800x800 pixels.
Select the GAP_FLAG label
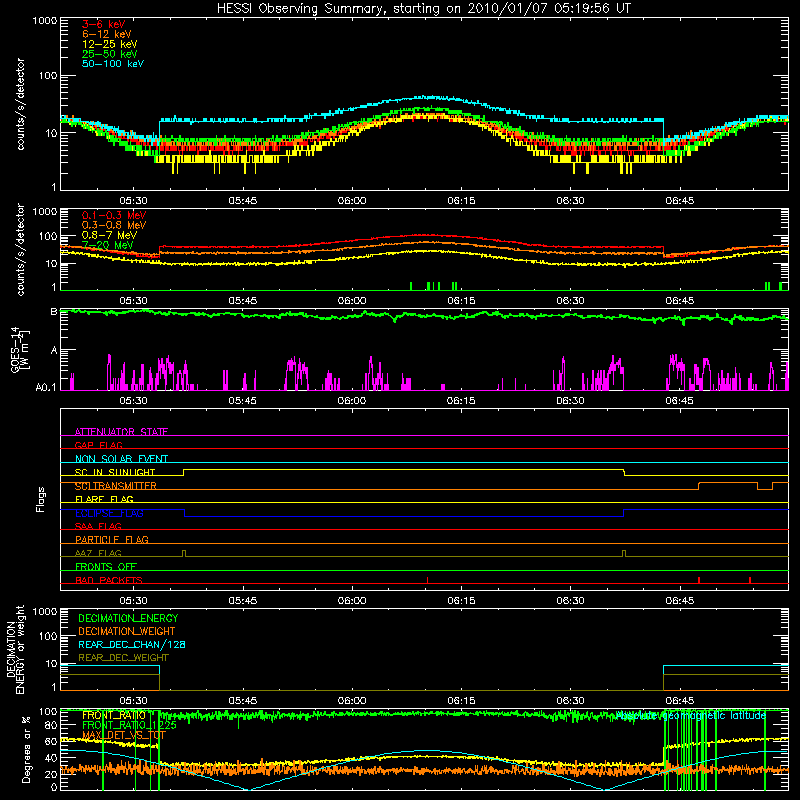pos(98,445)
